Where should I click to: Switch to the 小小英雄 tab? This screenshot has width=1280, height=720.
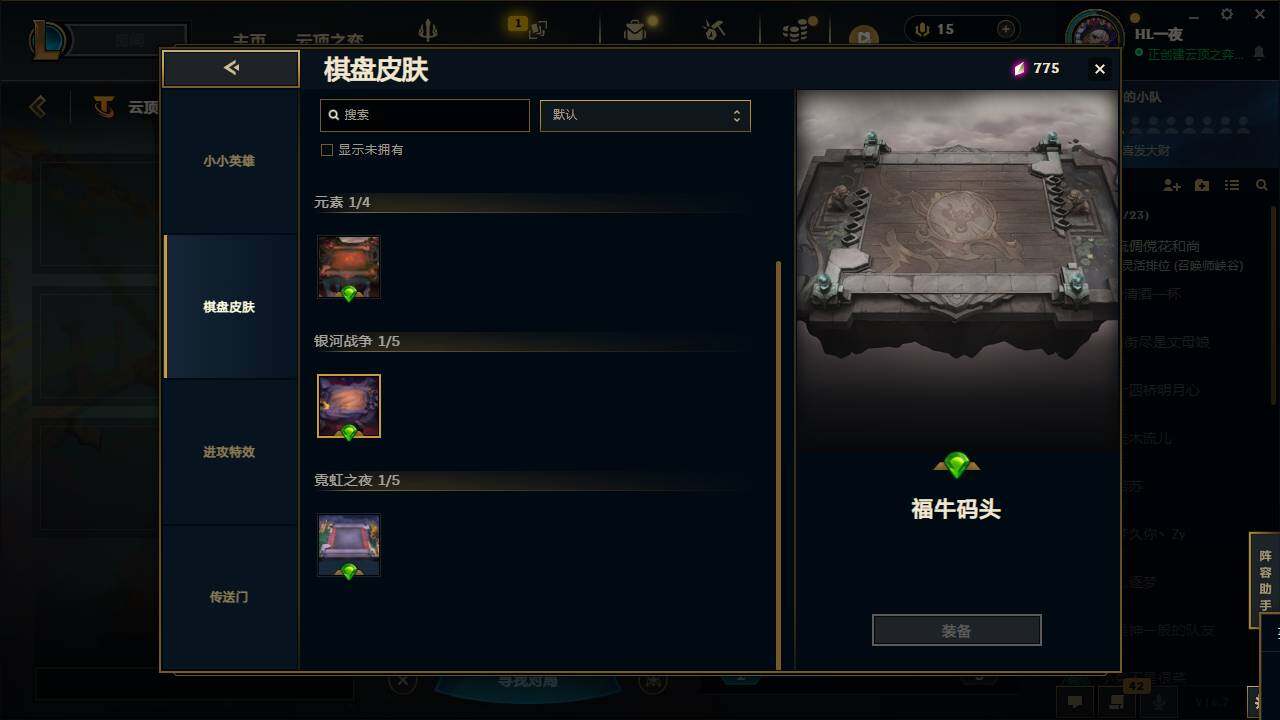pos(230,162)
